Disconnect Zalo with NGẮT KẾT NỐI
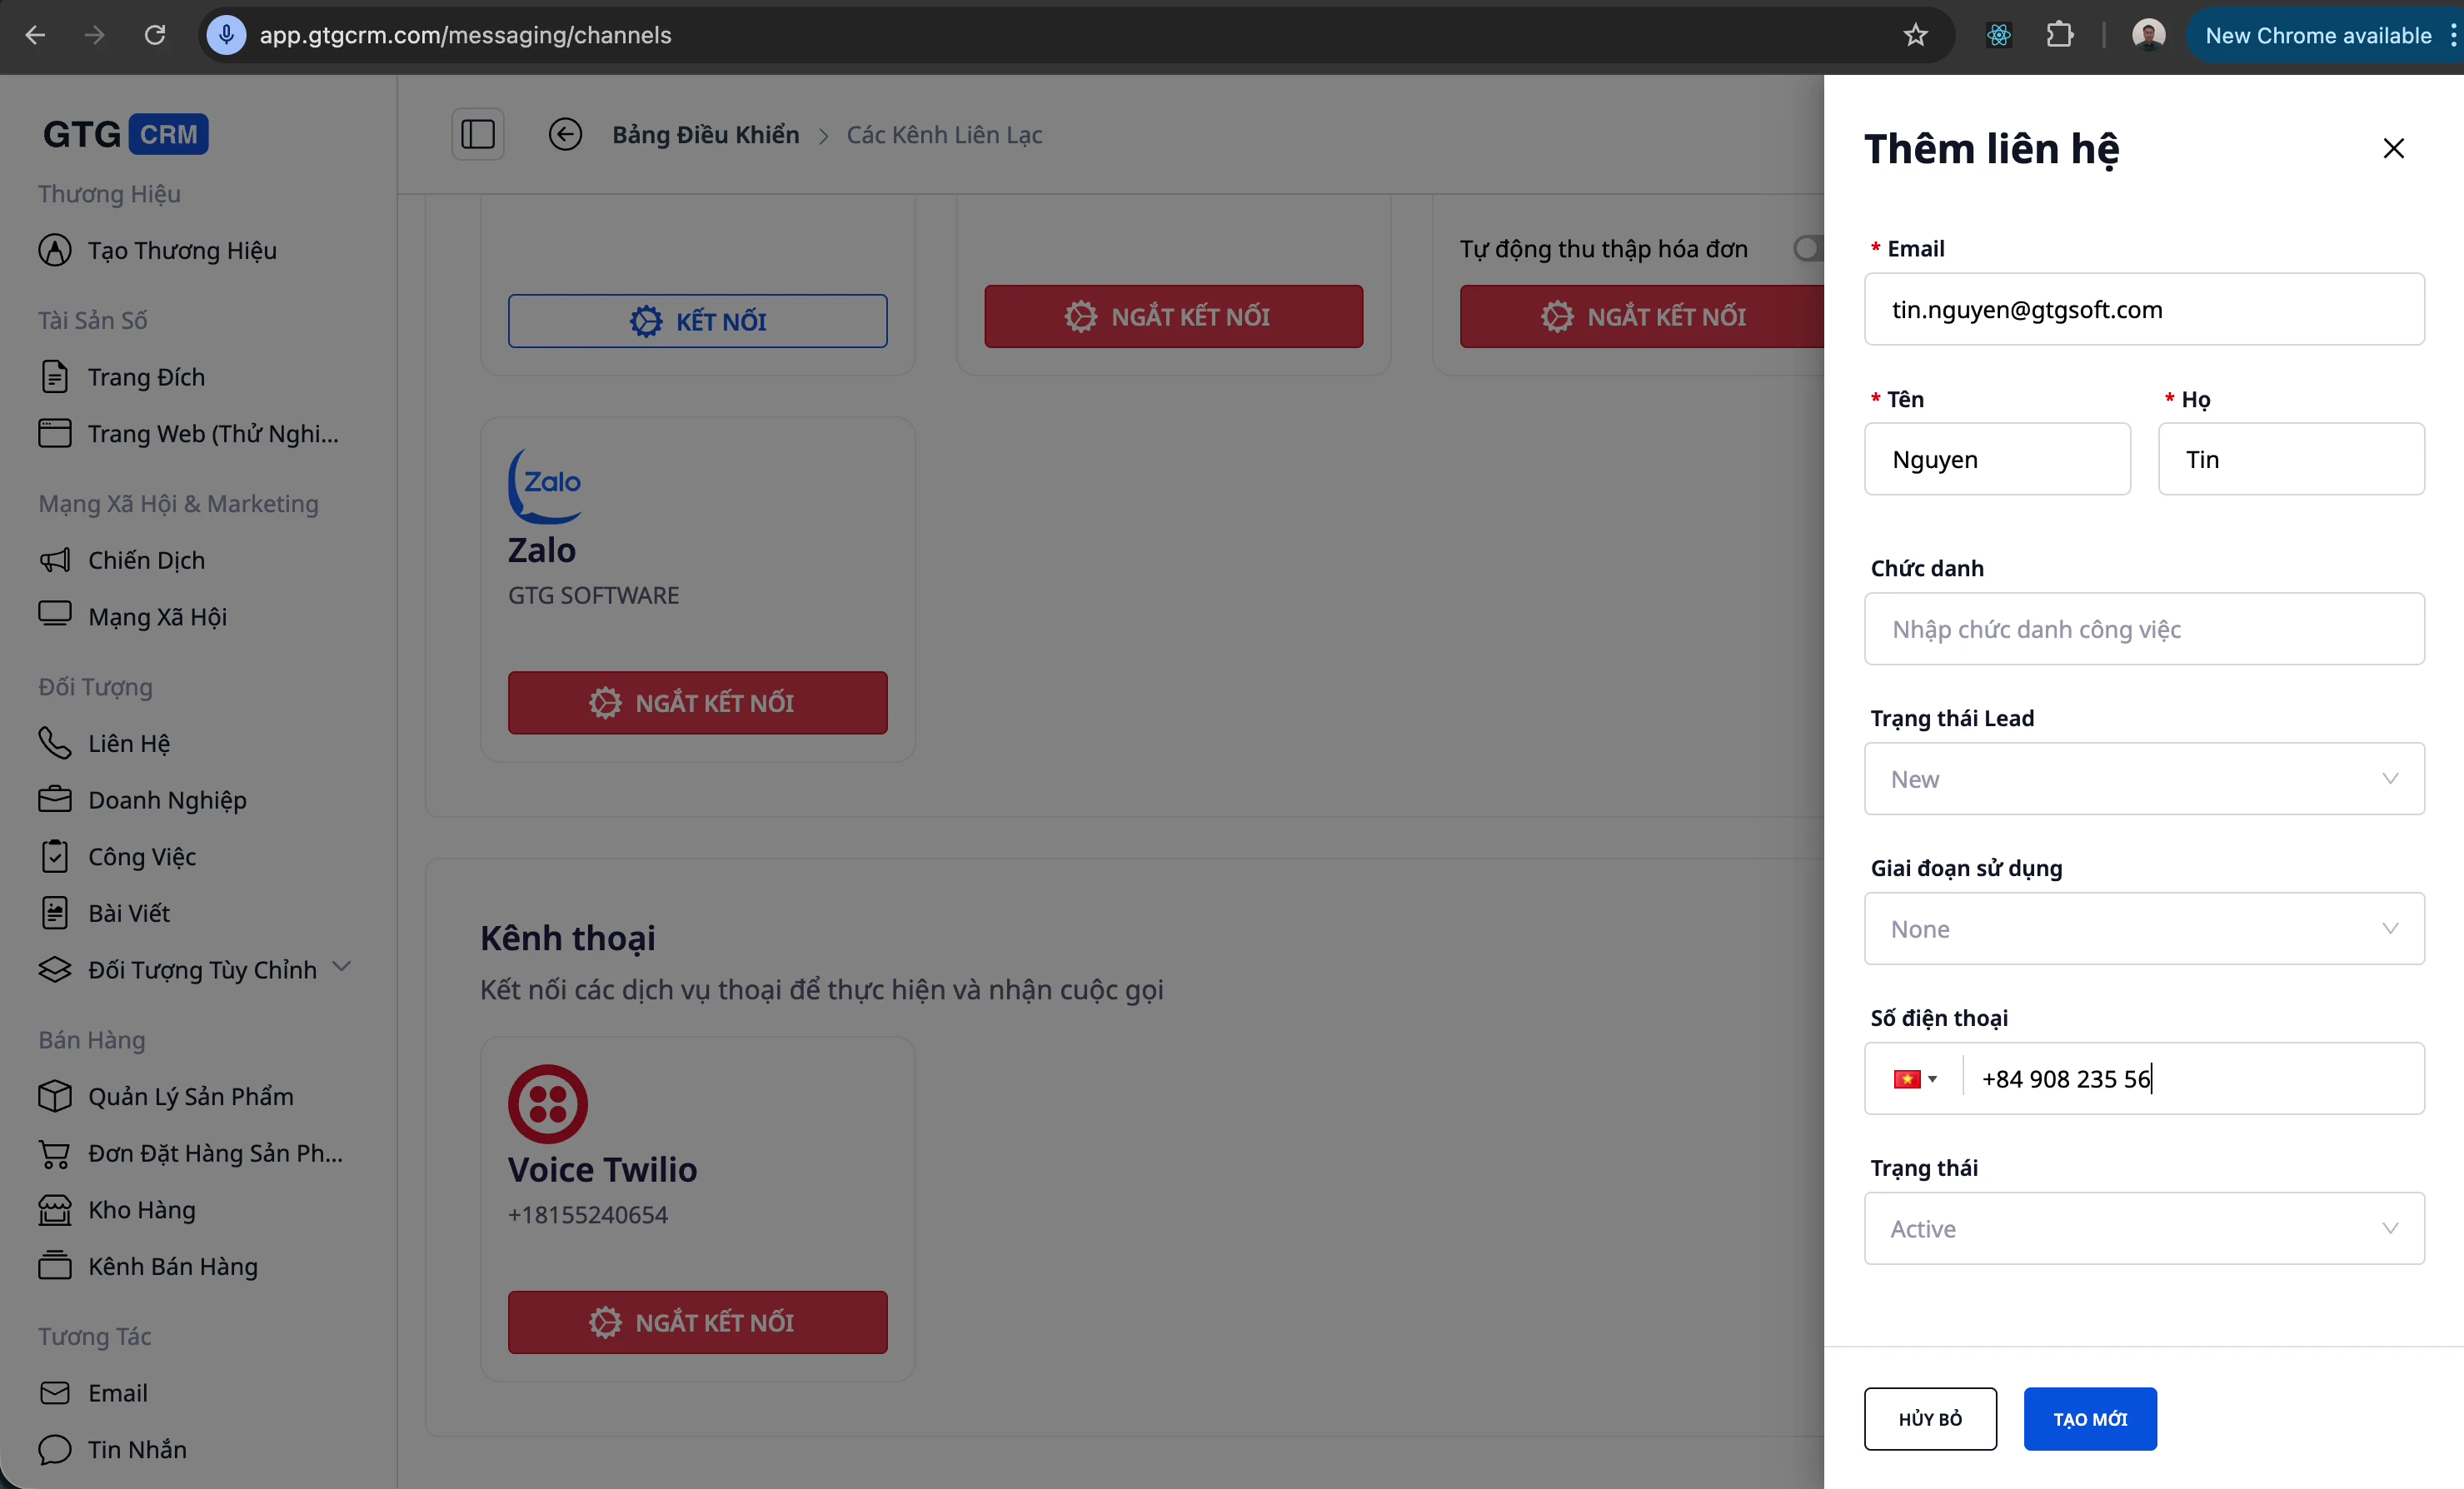Viewport: 2464px width, 1489px height. point(697,702)
